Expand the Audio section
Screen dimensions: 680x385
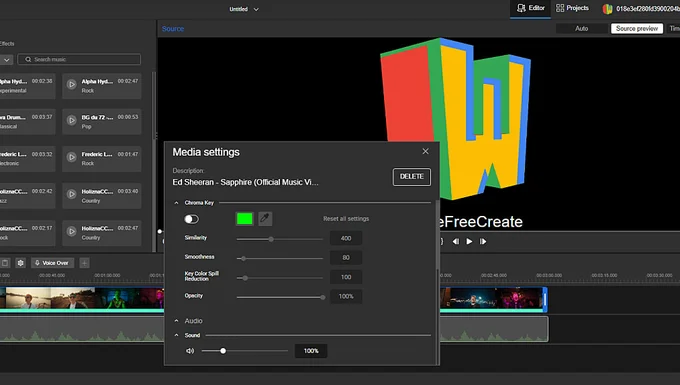click(177, 321)
